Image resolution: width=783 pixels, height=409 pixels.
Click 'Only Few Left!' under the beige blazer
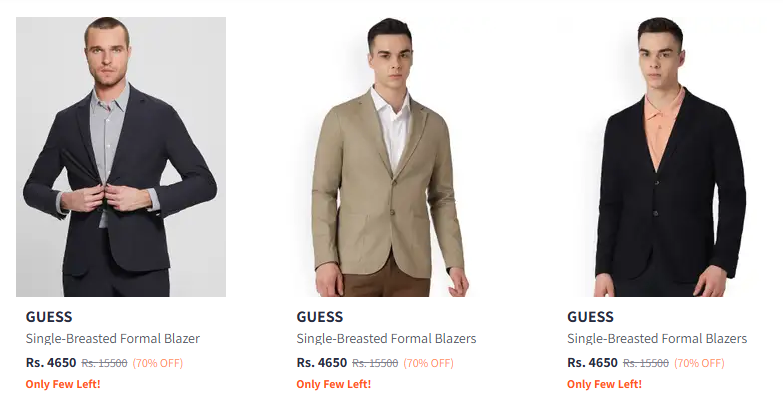(334, 384)
